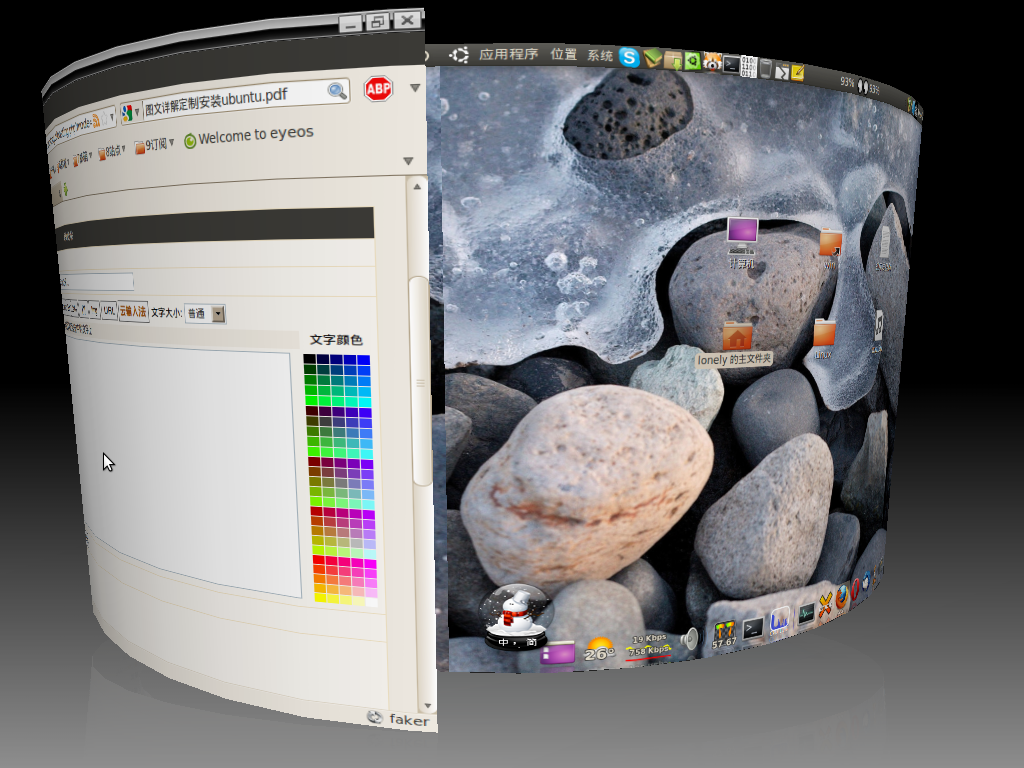Maximize the browser window

[x=377, y=22]
